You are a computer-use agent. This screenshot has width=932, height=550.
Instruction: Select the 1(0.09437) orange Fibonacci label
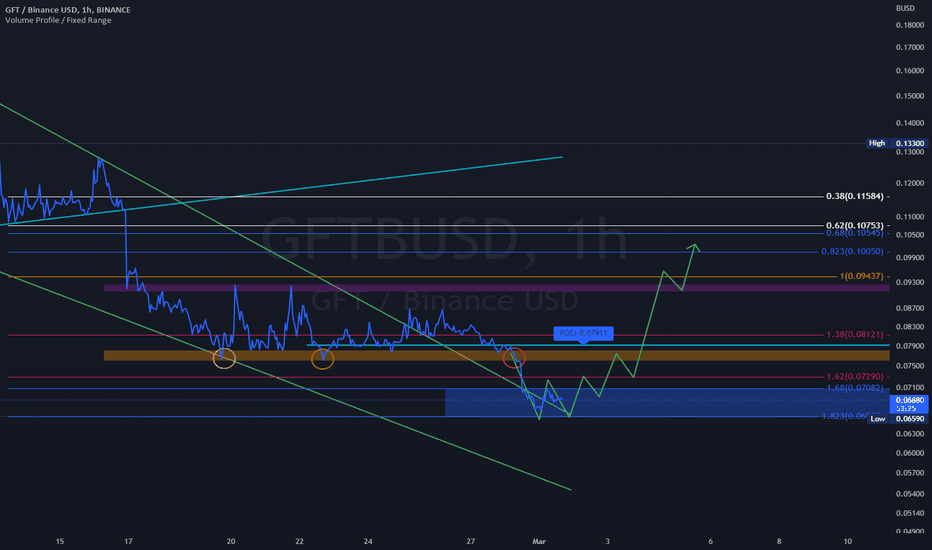click(x=861, y=276)
